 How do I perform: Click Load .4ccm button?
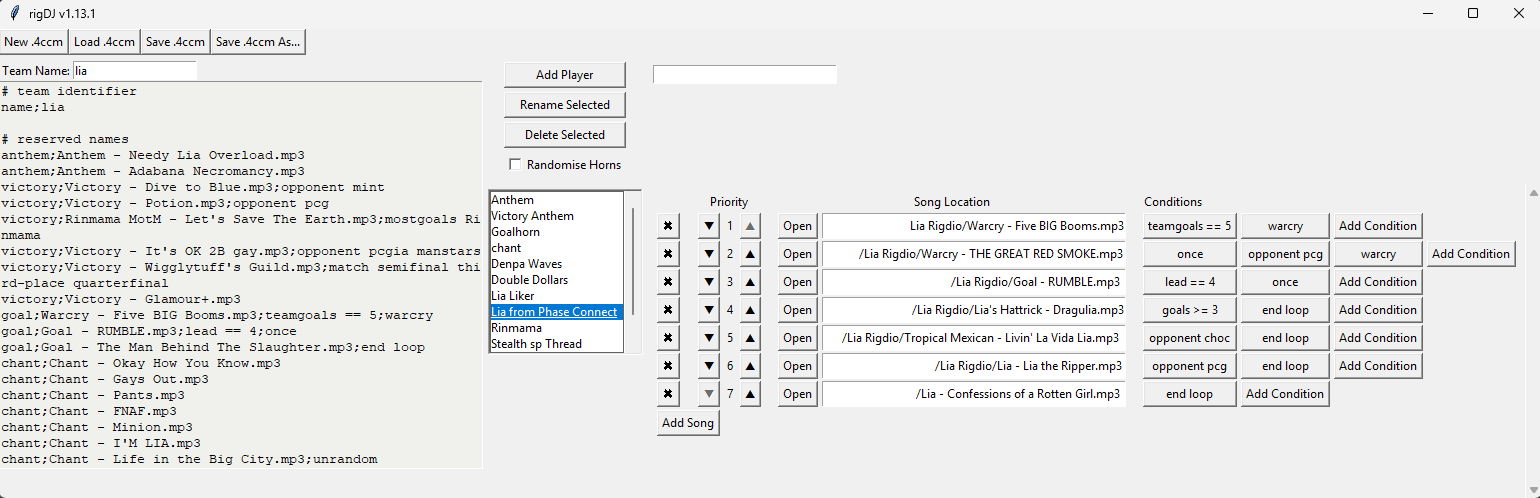click(105, 42)
